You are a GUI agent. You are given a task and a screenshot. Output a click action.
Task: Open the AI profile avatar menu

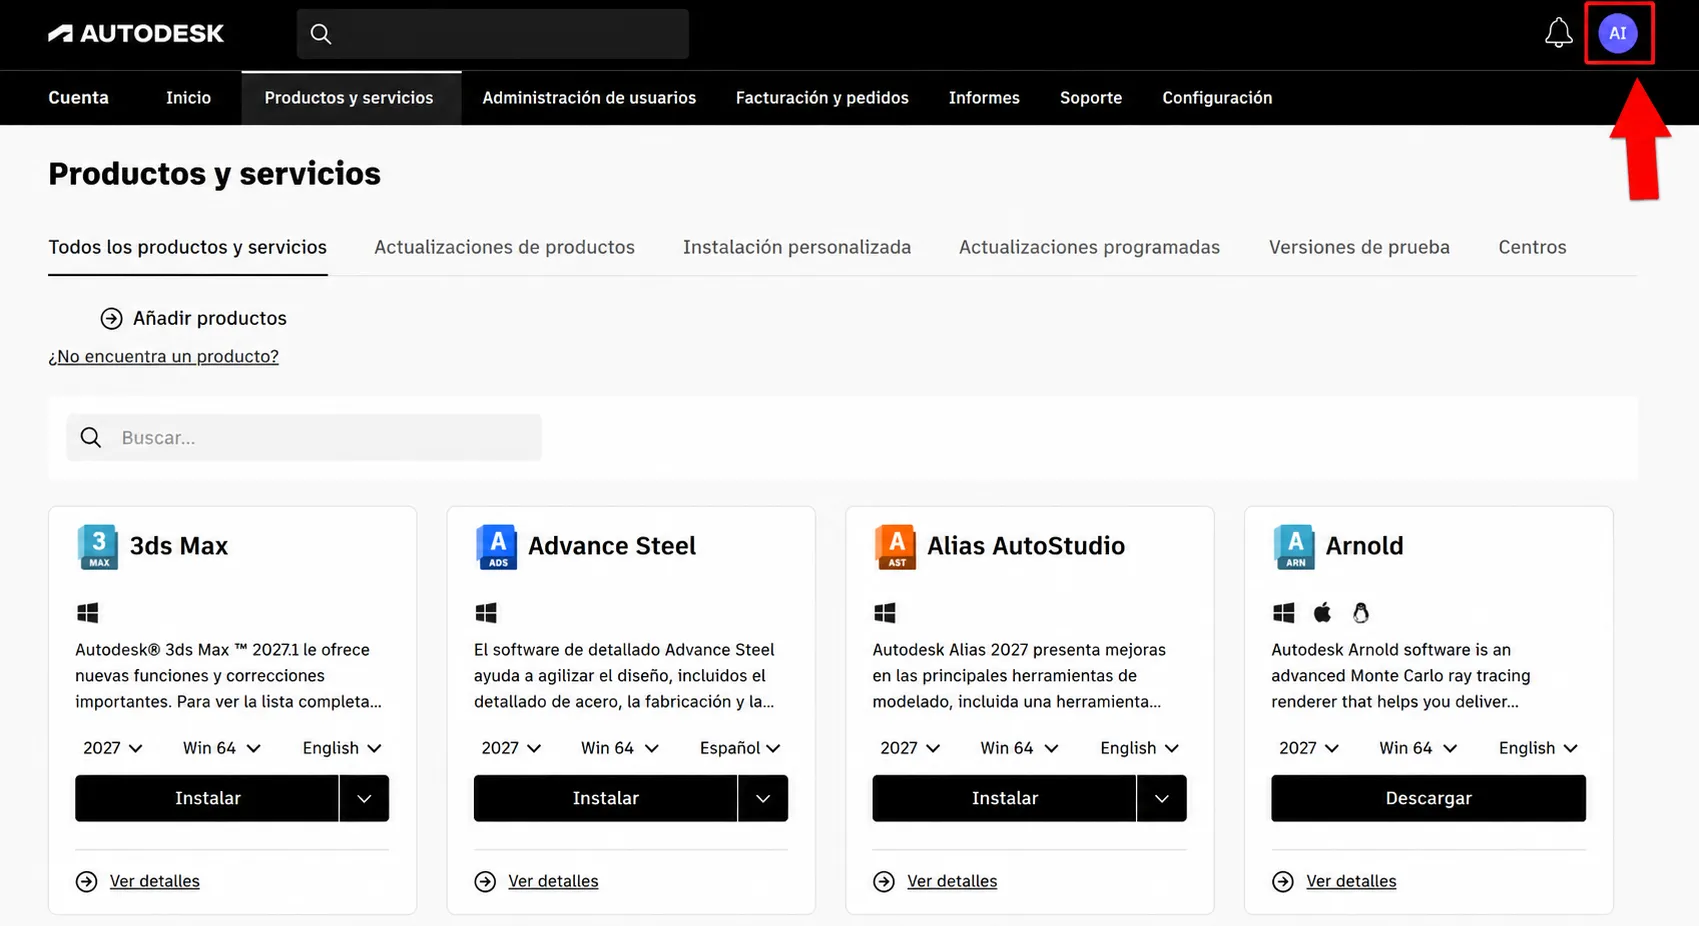1618,33
